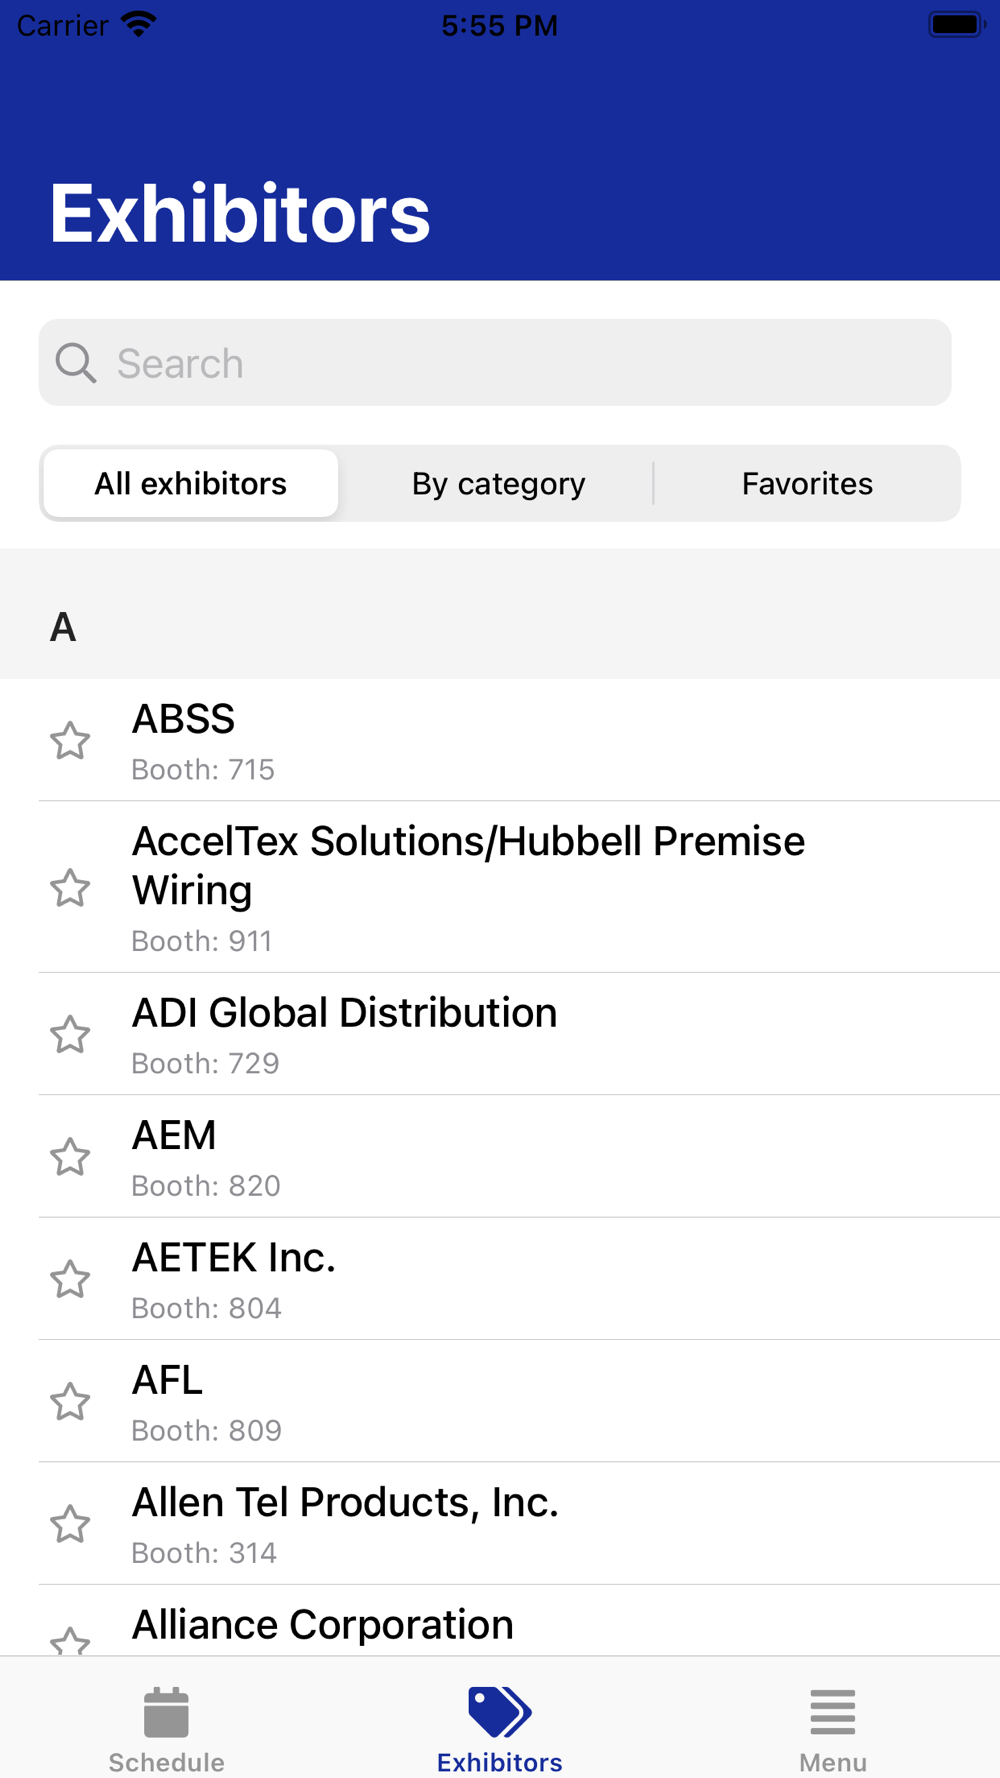This screenshot has height=1778, width=1000.
Task: Toggle favorite star for ADI Global Distribution
Action: tap(70, 1035)
